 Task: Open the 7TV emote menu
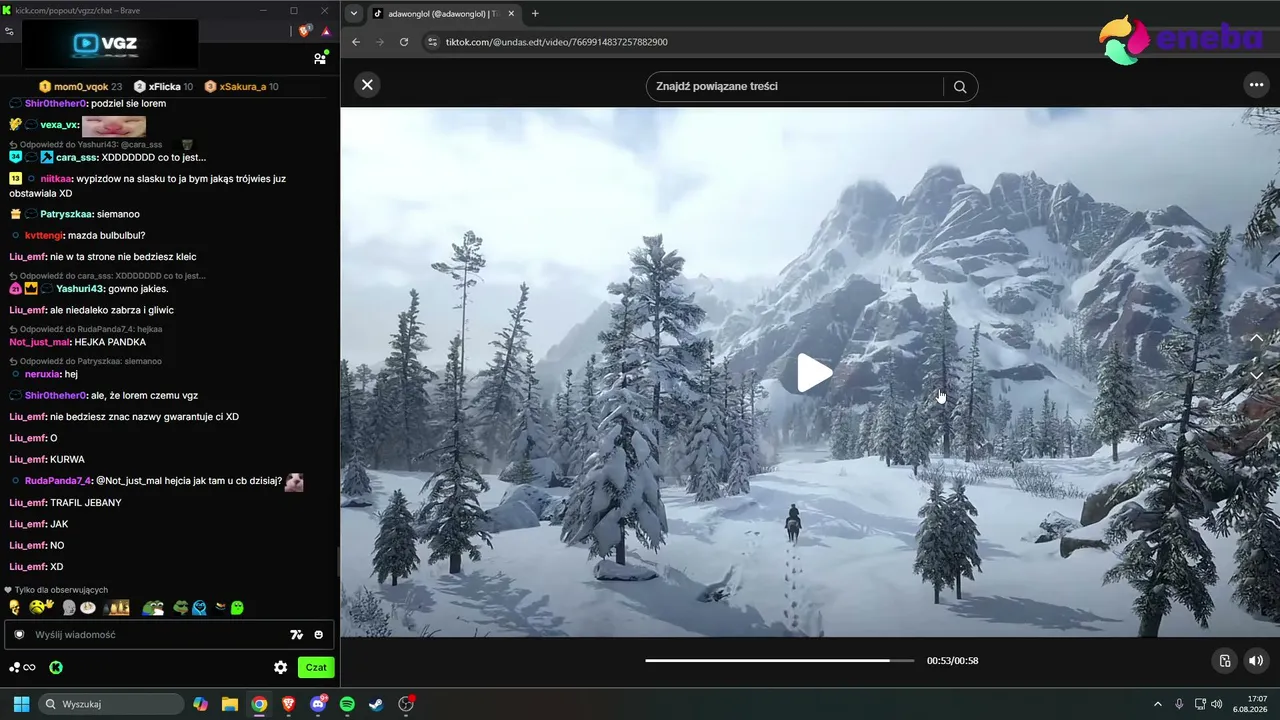click(296, 635)
